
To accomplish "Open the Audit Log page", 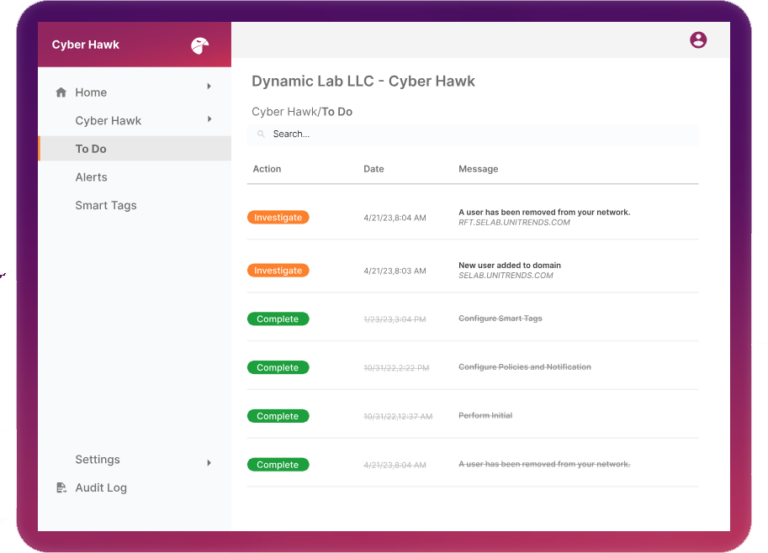I will click(x=101, y=487).
